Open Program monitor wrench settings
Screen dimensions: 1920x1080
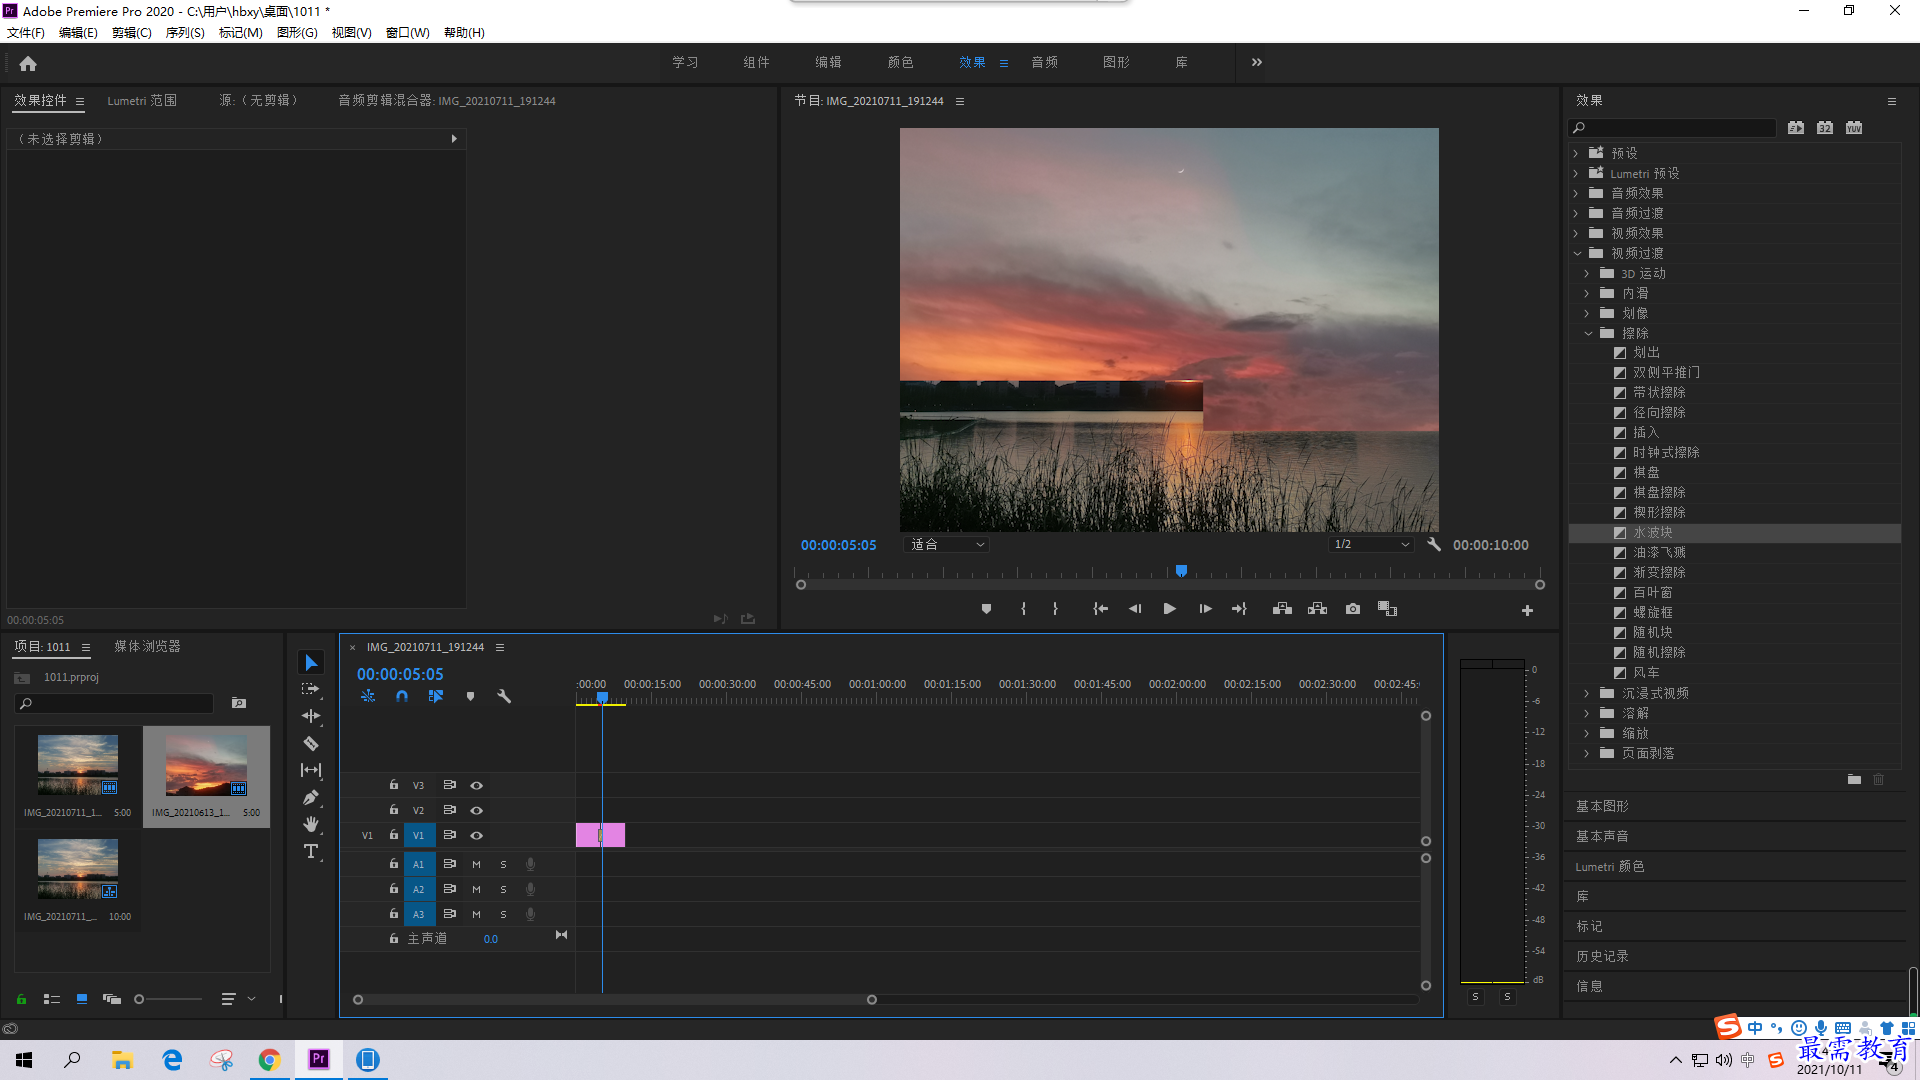(x=1434, y=544)
